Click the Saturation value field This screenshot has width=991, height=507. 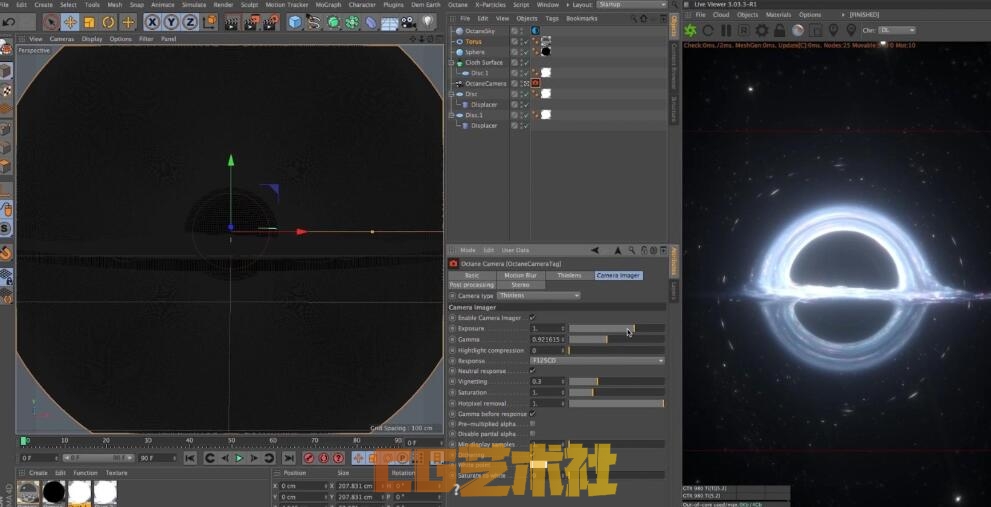pos(547,393)
